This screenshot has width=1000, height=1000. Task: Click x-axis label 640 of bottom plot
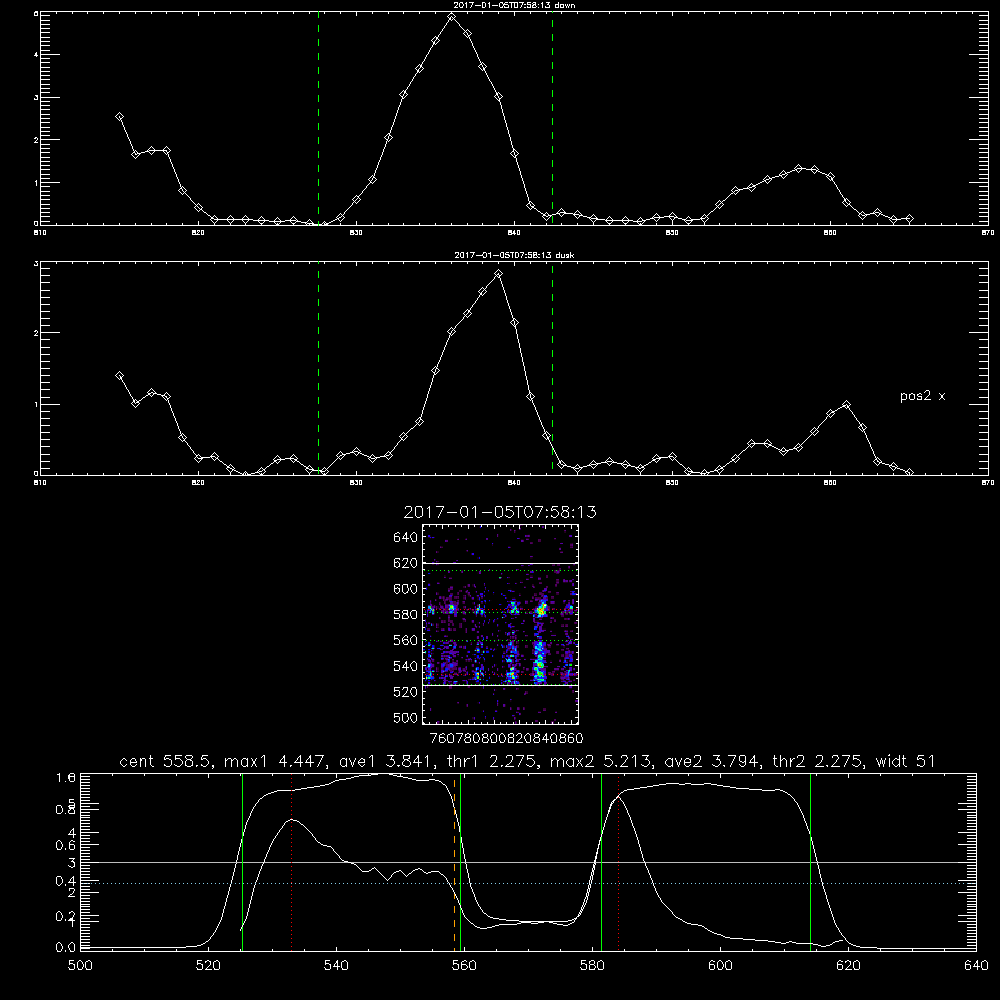point(976,966)
